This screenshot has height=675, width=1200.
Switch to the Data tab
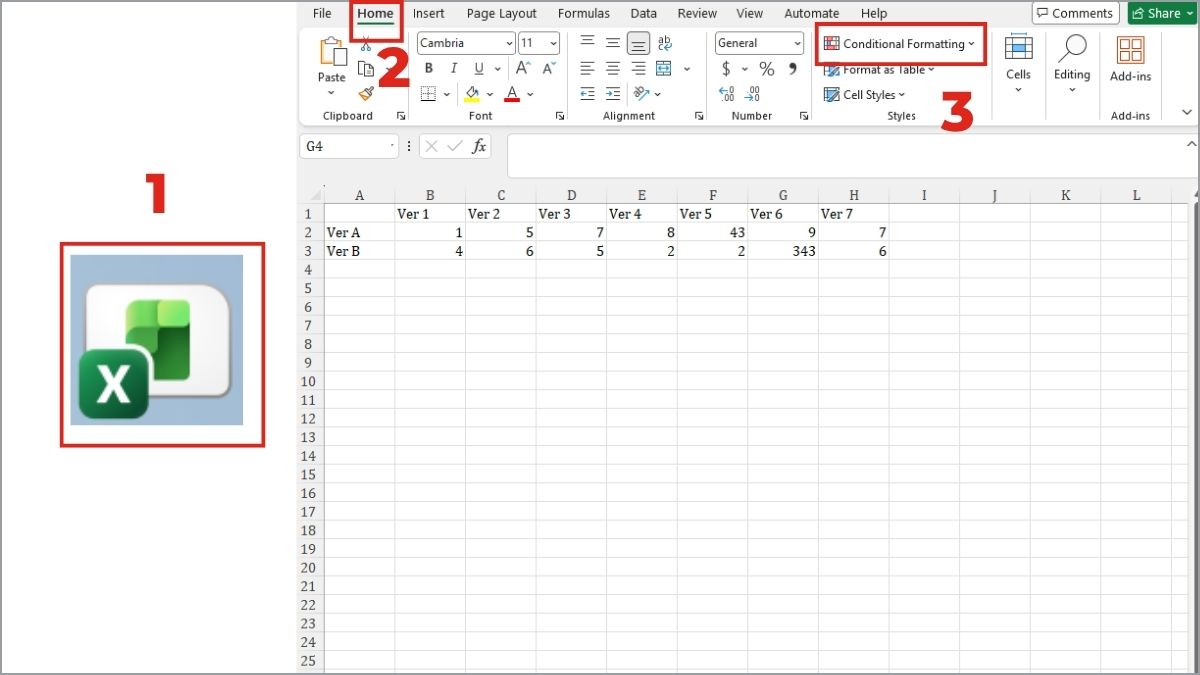[x=644, y=13]
